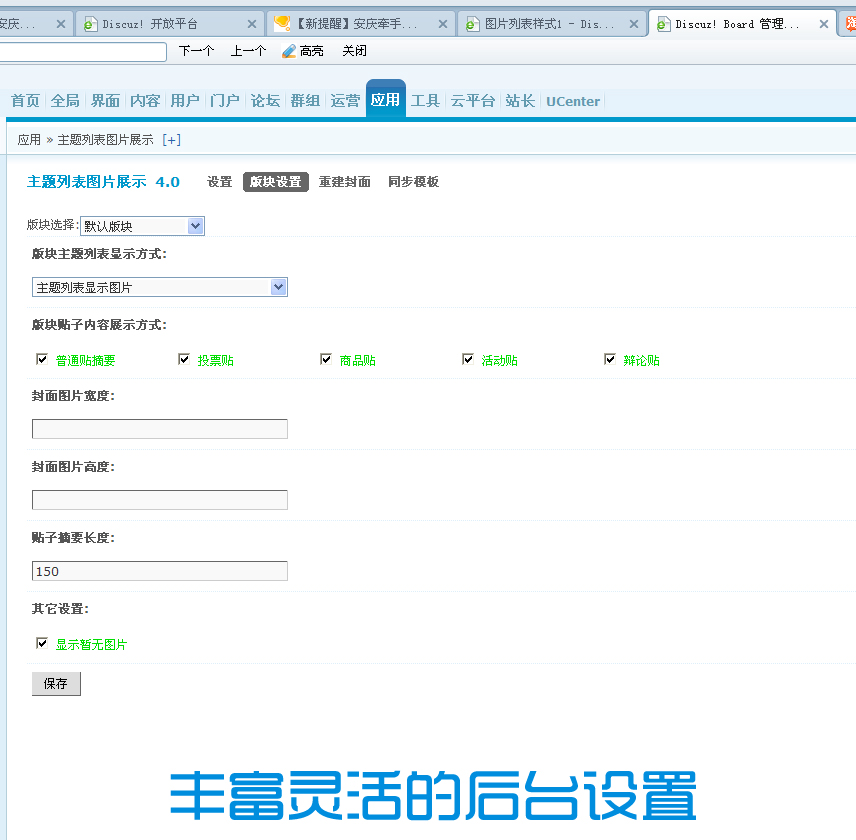Close the Discuz! Board 管理 tab
Screen dimensions: 856x840
[x=824, y=24]
